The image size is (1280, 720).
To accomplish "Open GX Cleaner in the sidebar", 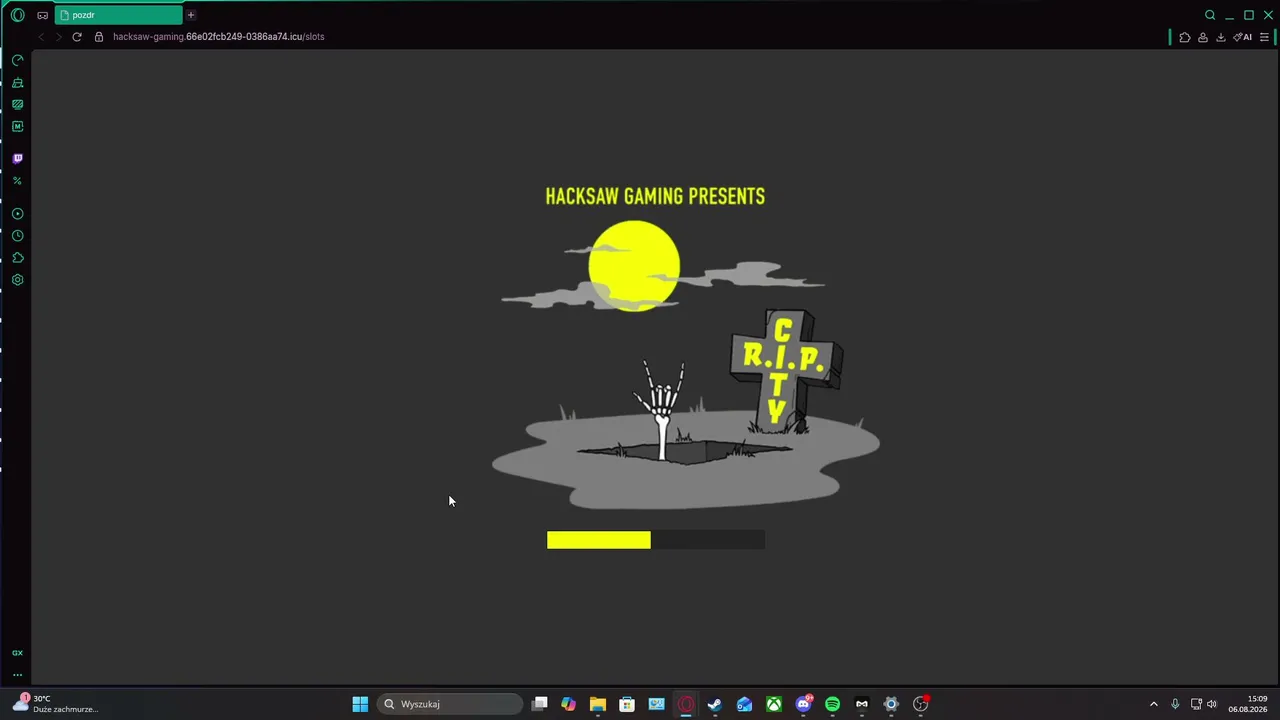I will (17, 83).
